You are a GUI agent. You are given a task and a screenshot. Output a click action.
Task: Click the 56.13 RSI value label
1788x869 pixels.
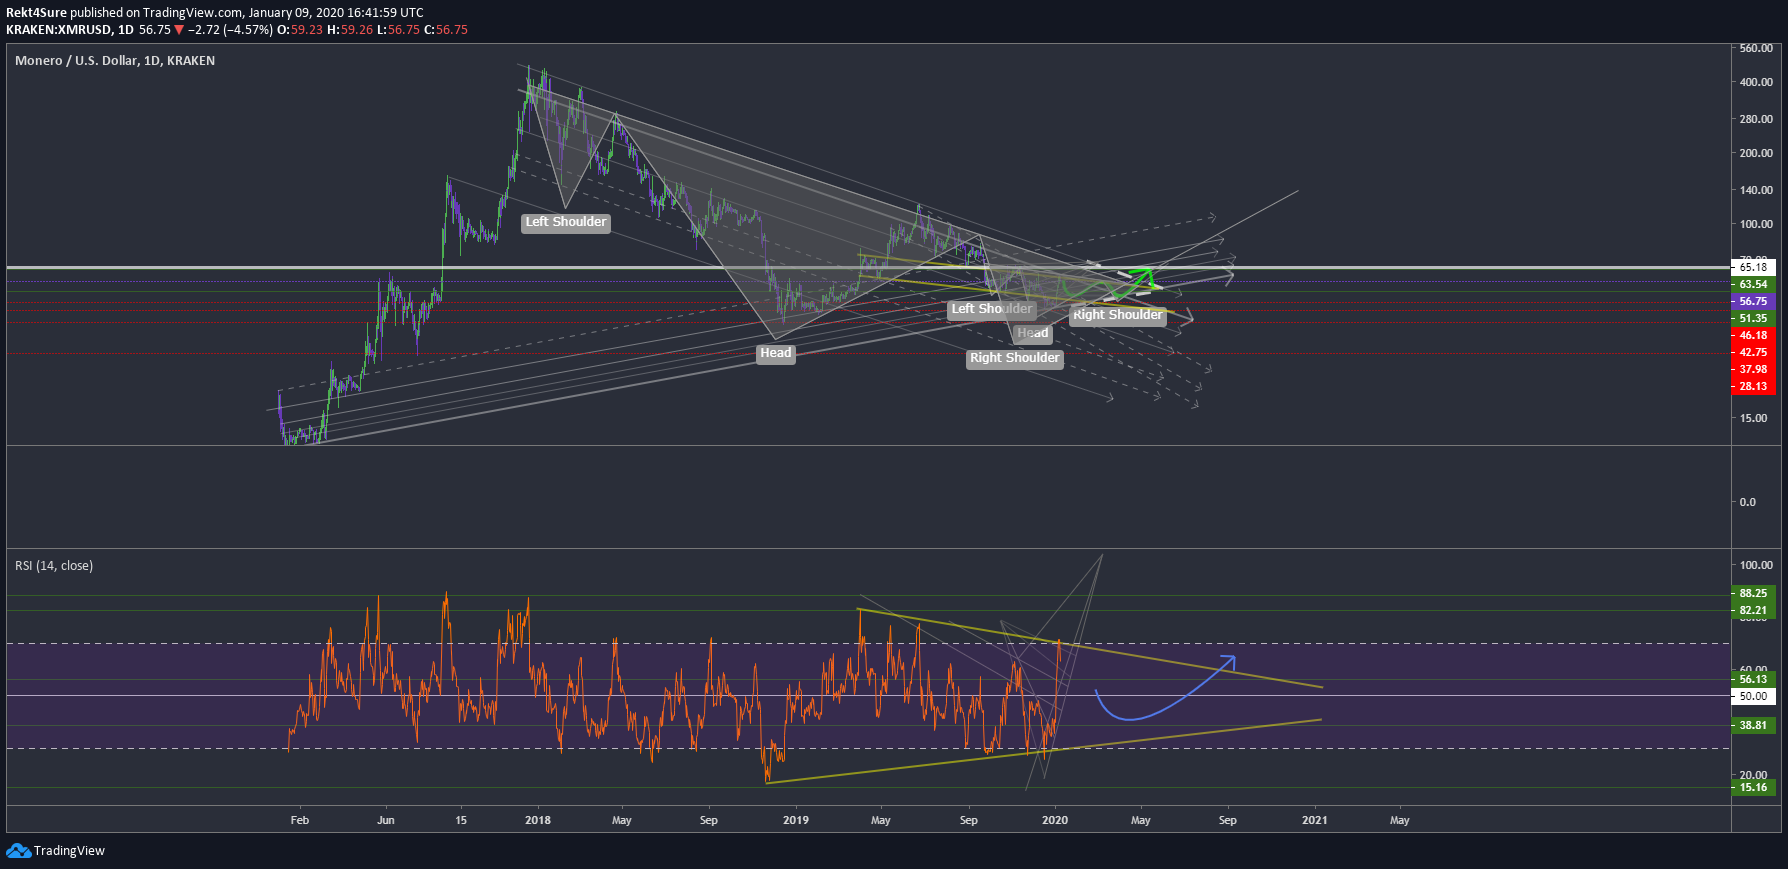point(1753,679)
